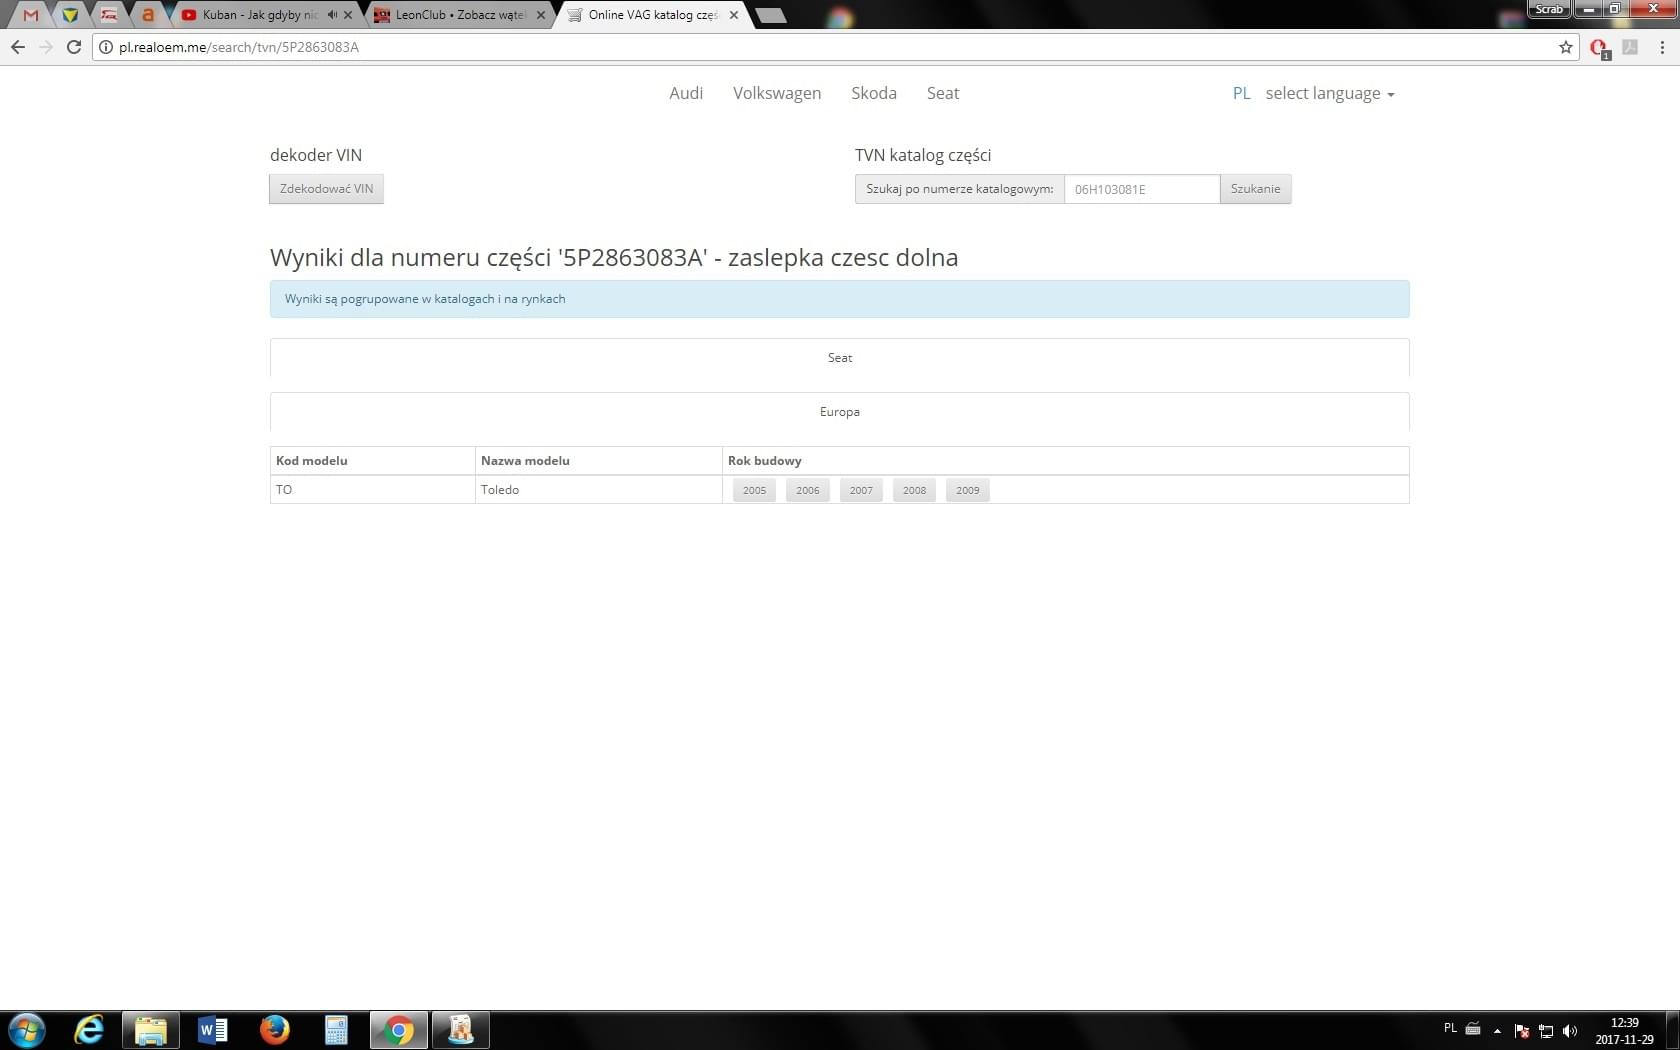Click the Scrab button in title bar
Viewport: 1680px width, 1050px height.
[1549, 9]
